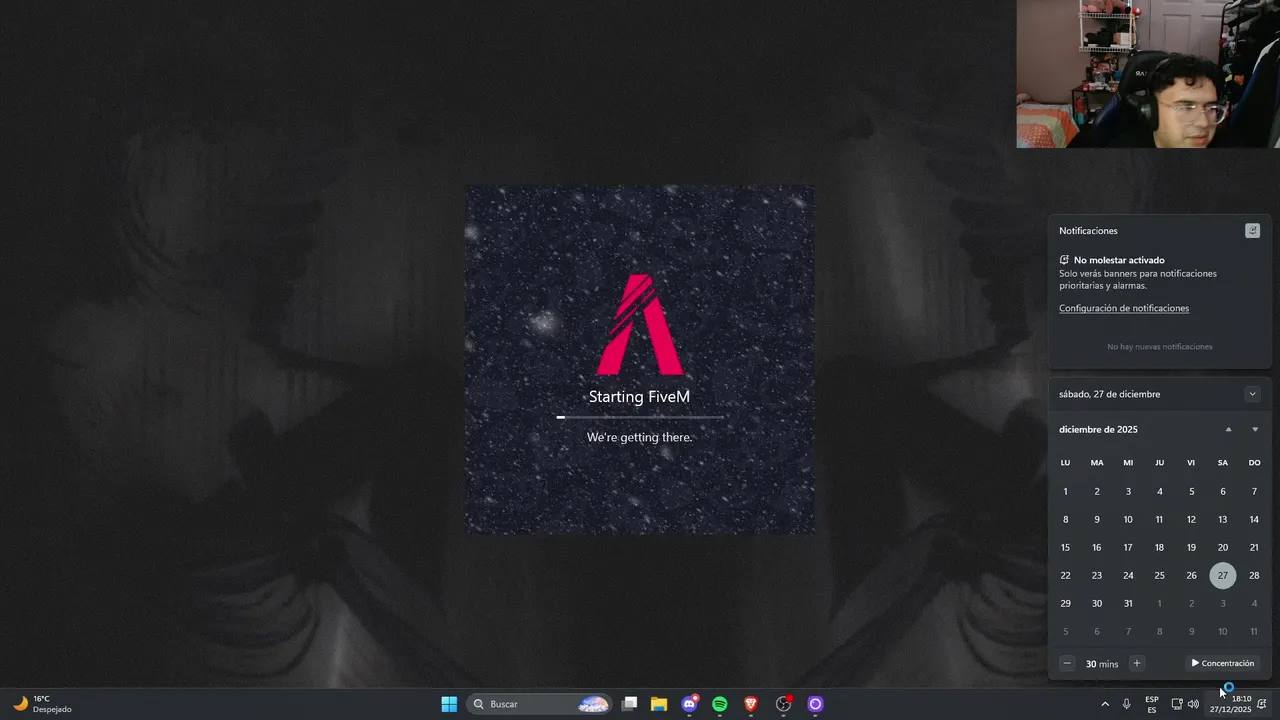This screenshot has width=1280, height=720.
Task: Open the network tray icon
Action: [1177, 704]
